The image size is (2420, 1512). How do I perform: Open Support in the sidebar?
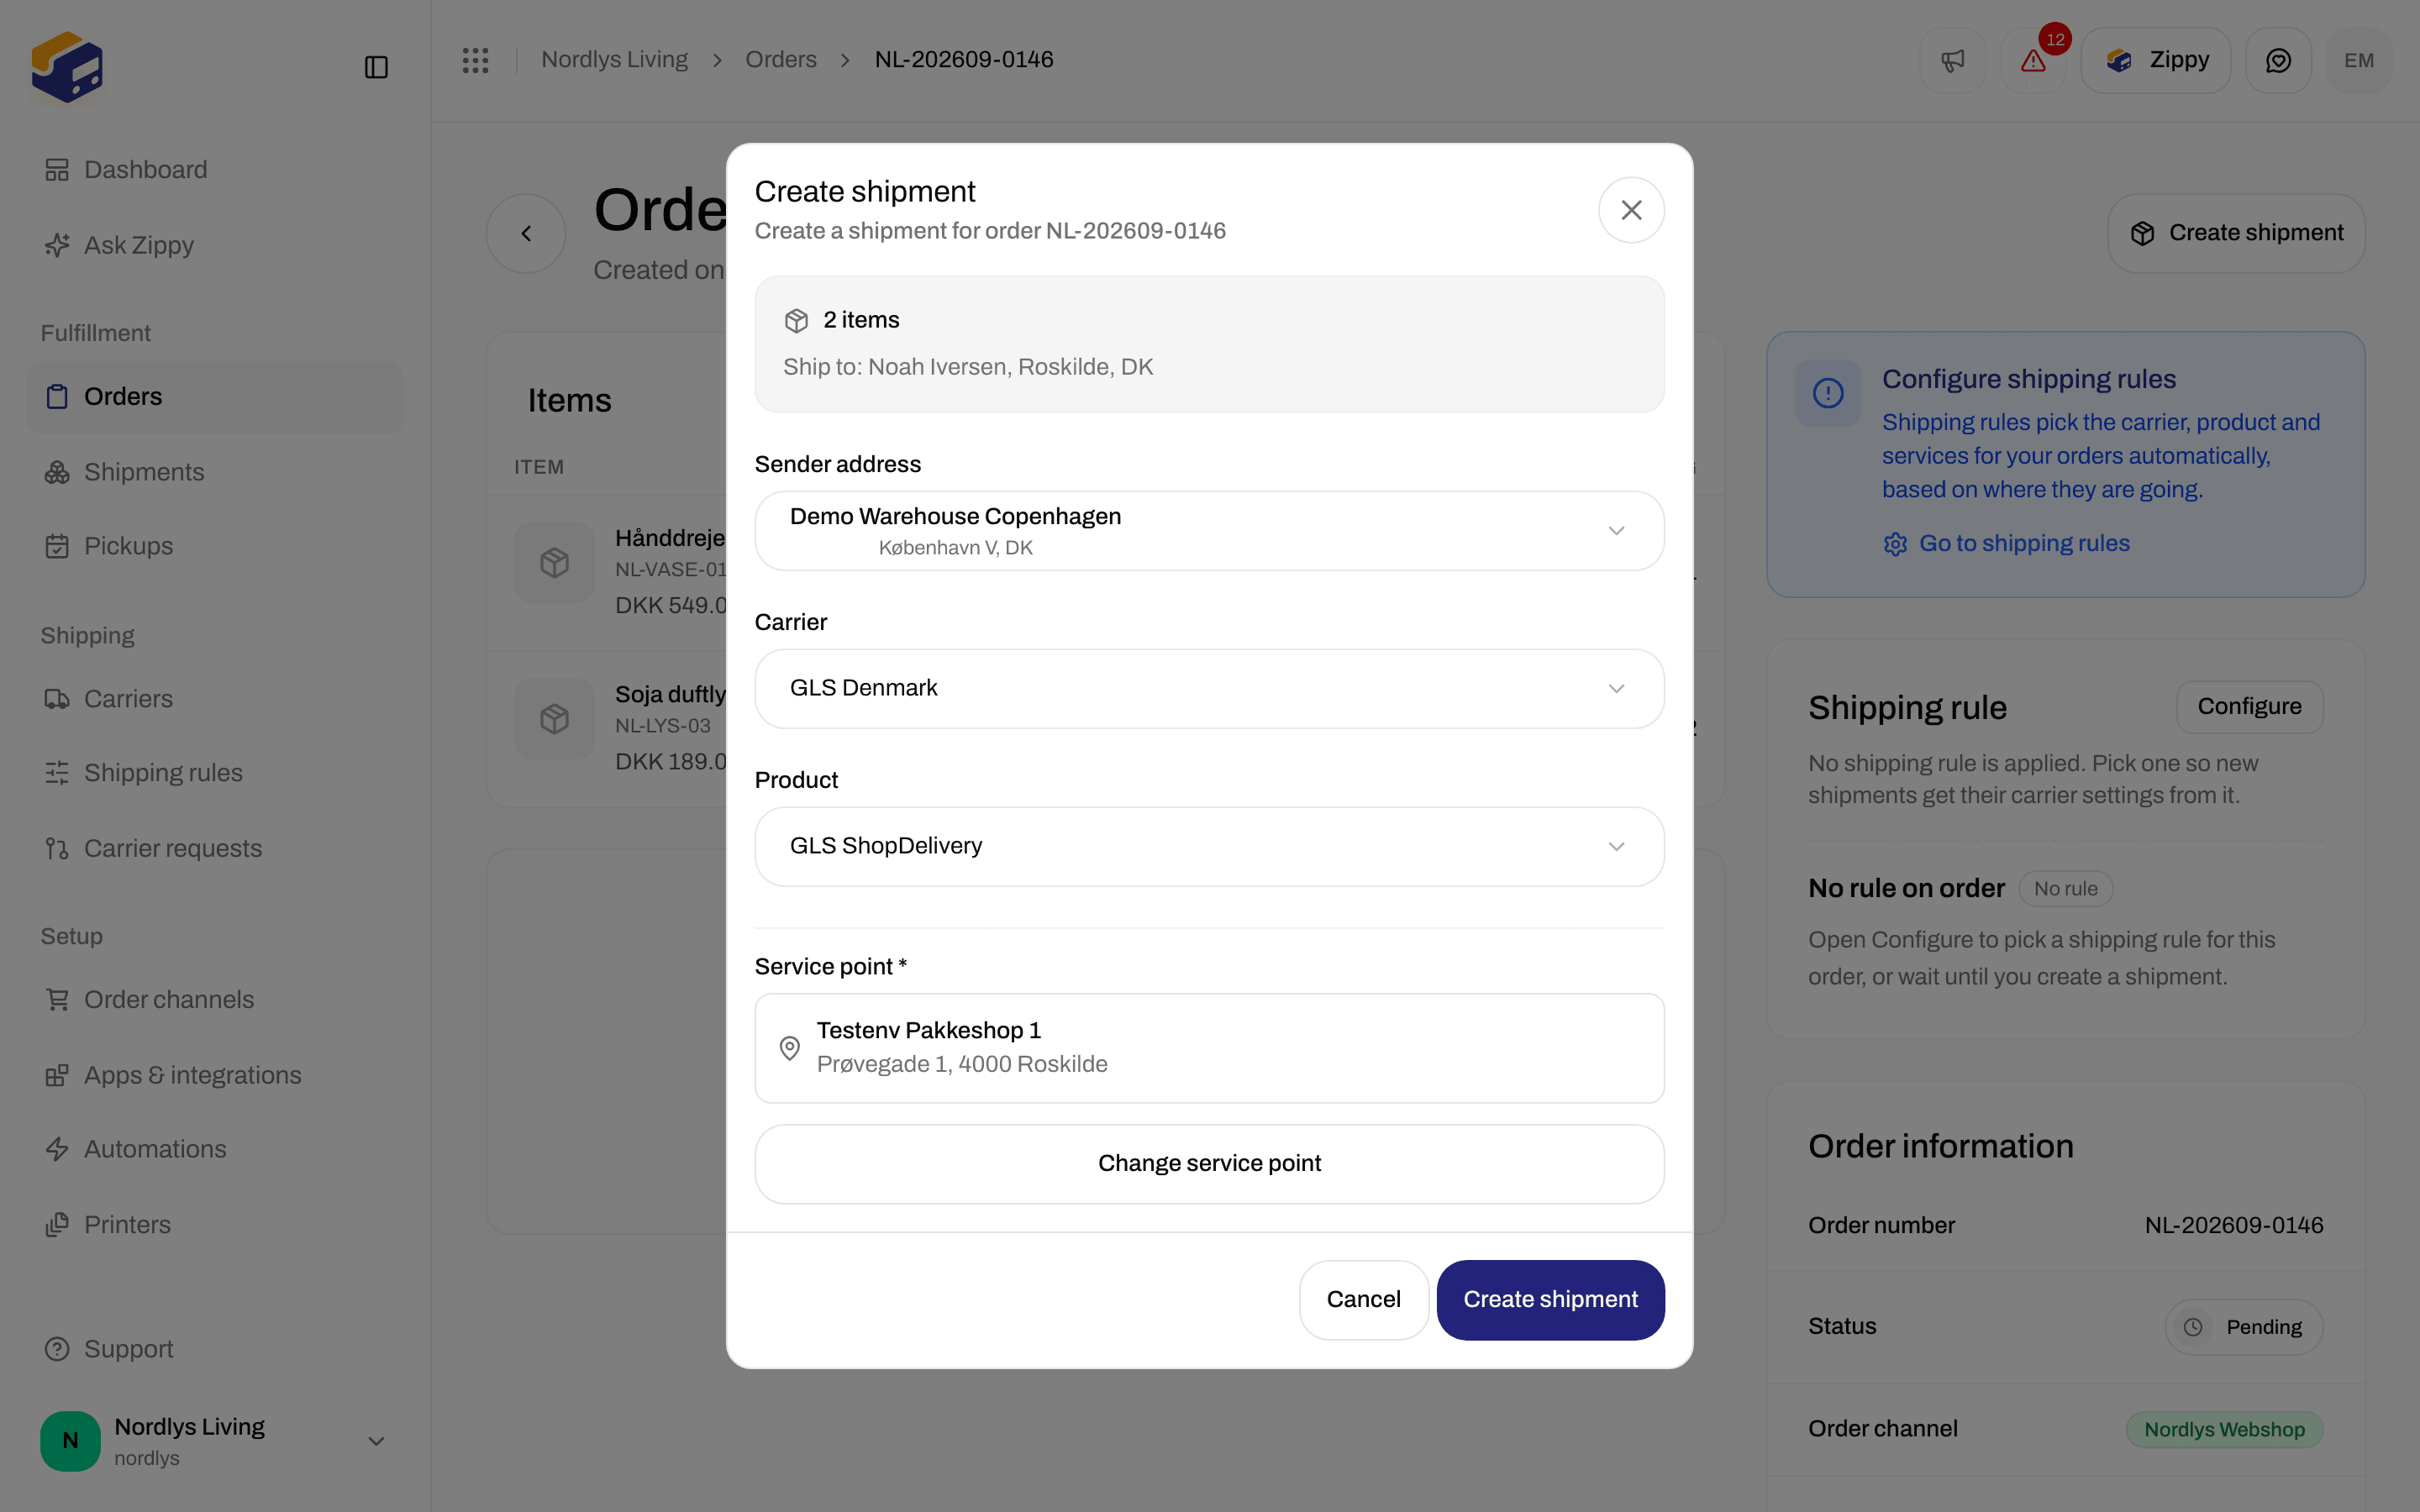click(x=214, y=1350)
